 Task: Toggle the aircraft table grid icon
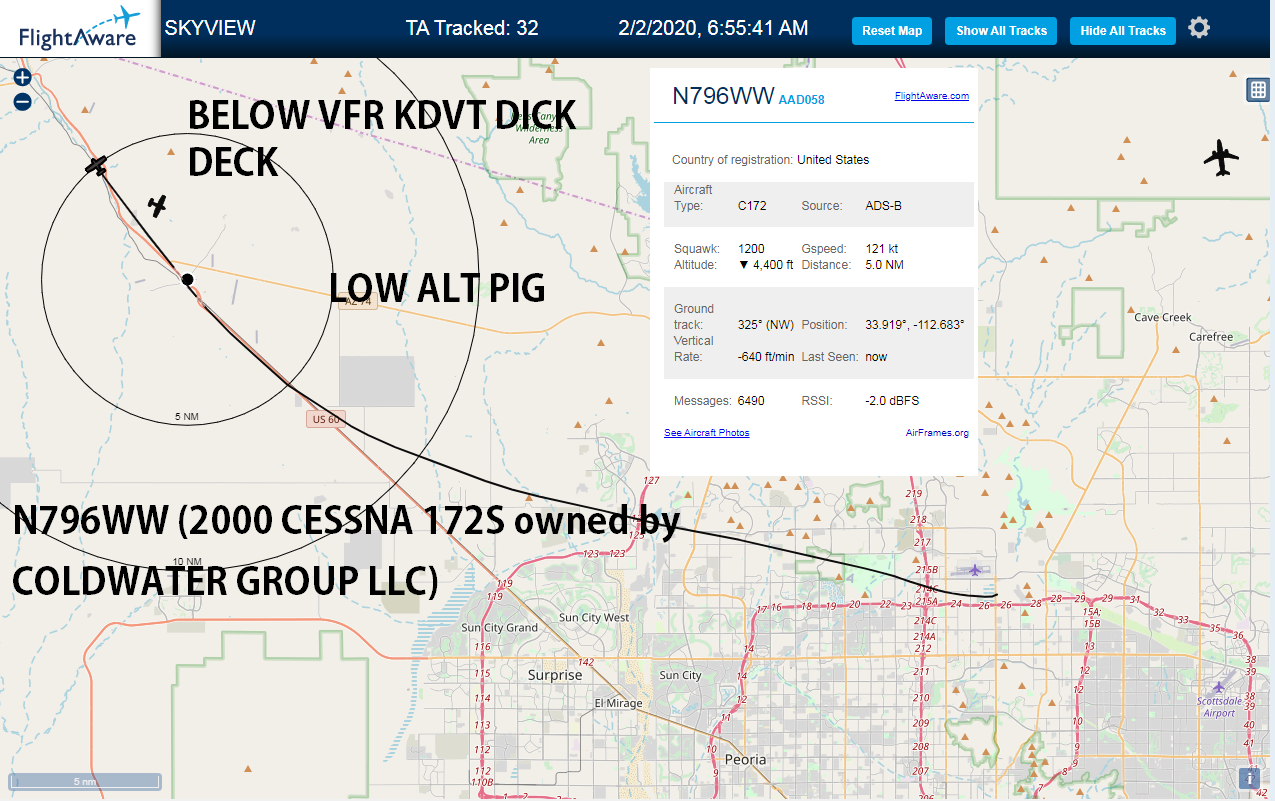[1258, 90]
